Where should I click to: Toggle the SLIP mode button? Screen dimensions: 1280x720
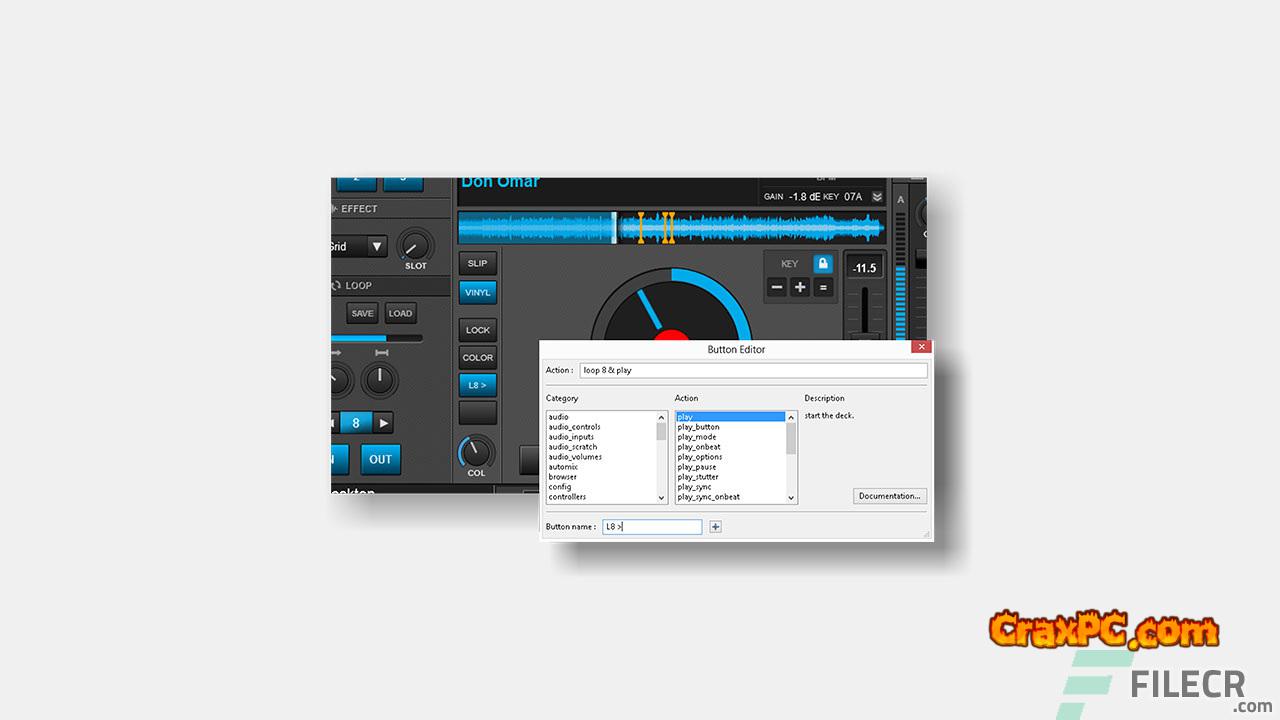tap(478, 263)
